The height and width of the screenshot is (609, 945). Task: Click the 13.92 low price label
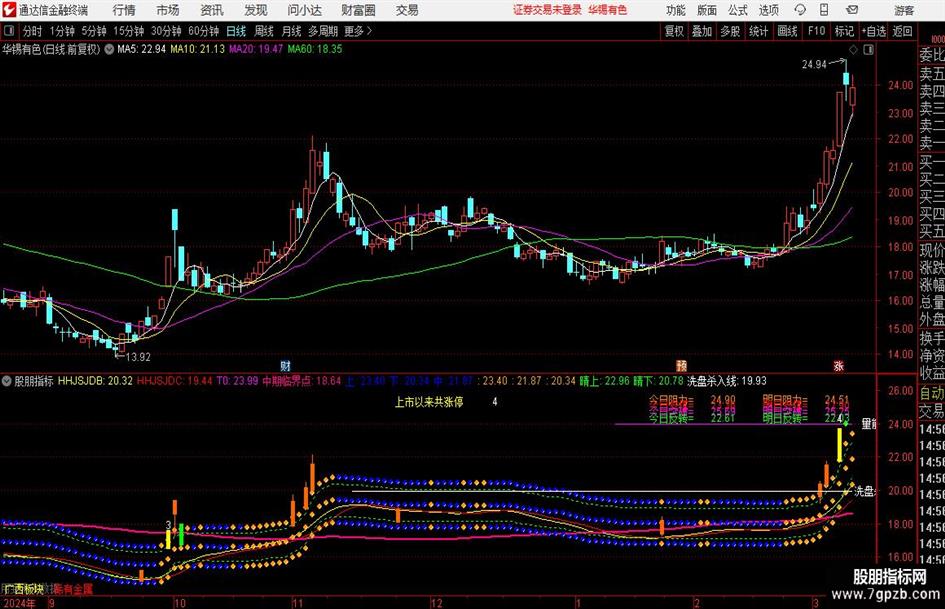137,357
